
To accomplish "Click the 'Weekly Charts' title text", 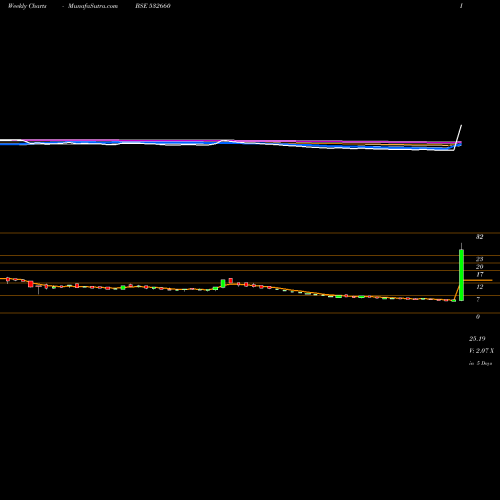I will pyautogui.click(x=27, y=6).
